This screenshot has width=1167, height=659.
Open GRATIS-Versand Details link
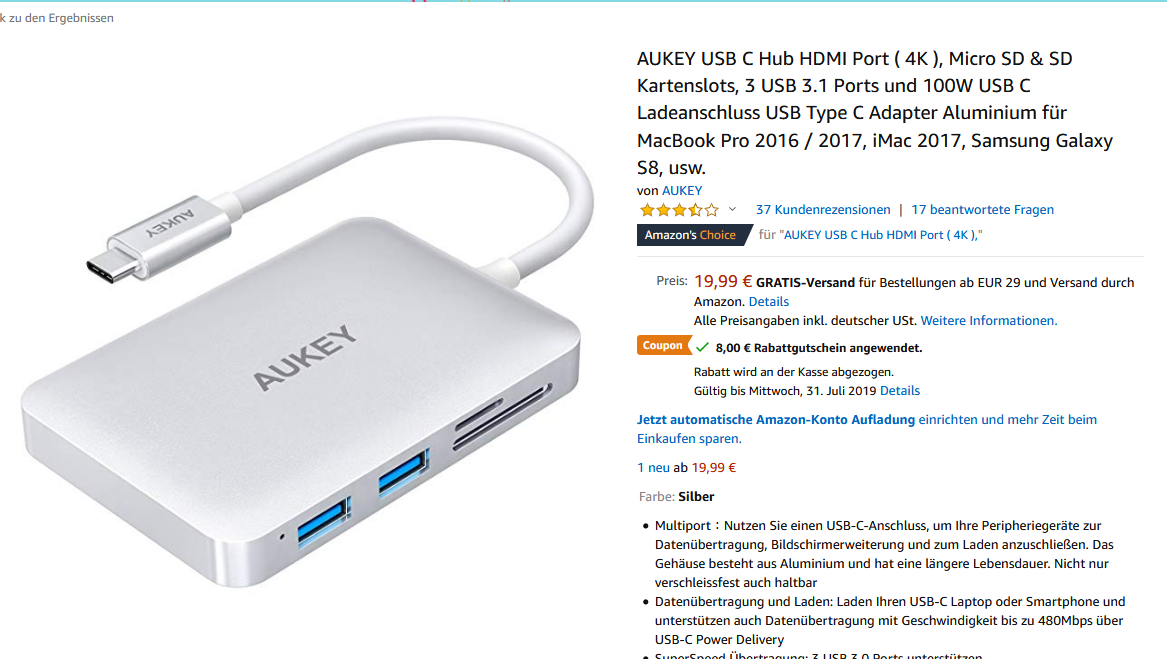(768, 302)
